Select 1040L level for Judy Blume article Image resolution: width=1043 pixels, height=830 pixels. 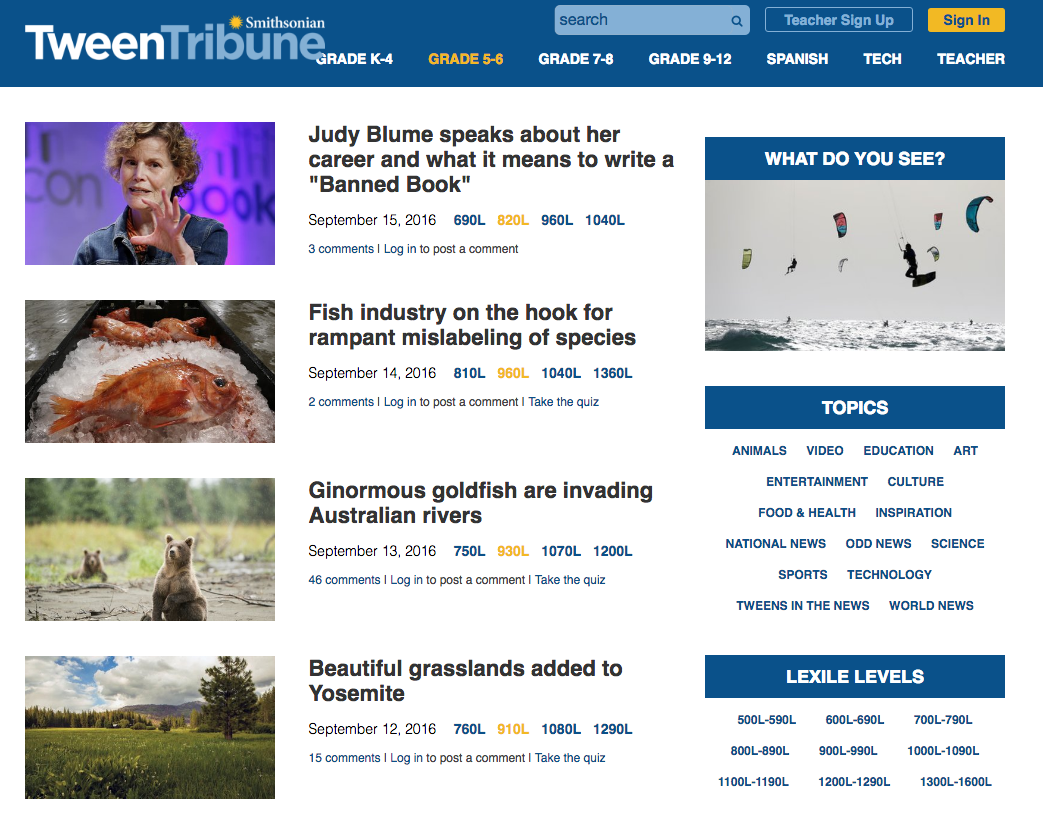coord(605,220)
